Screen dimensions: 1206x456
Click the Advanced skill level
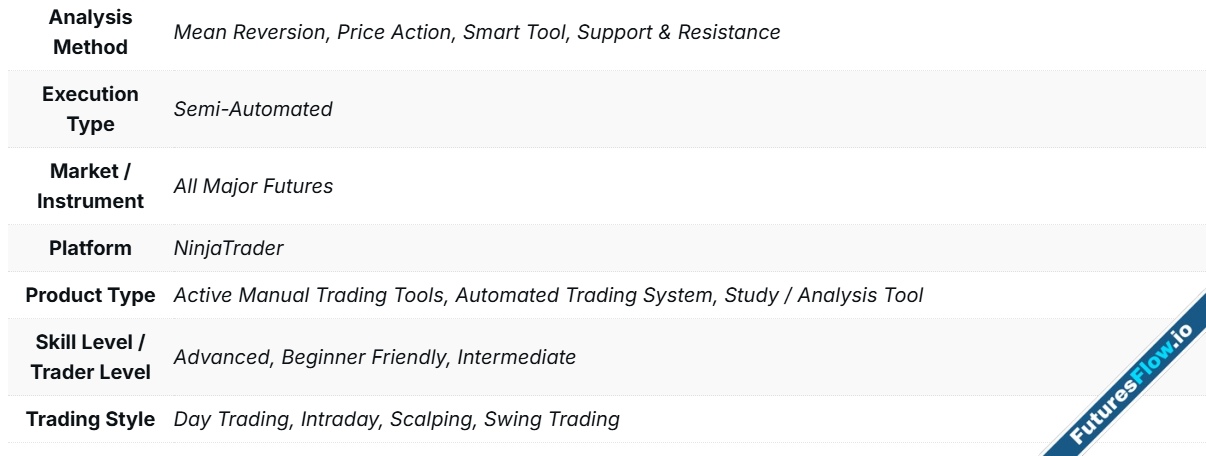[221, 357]
